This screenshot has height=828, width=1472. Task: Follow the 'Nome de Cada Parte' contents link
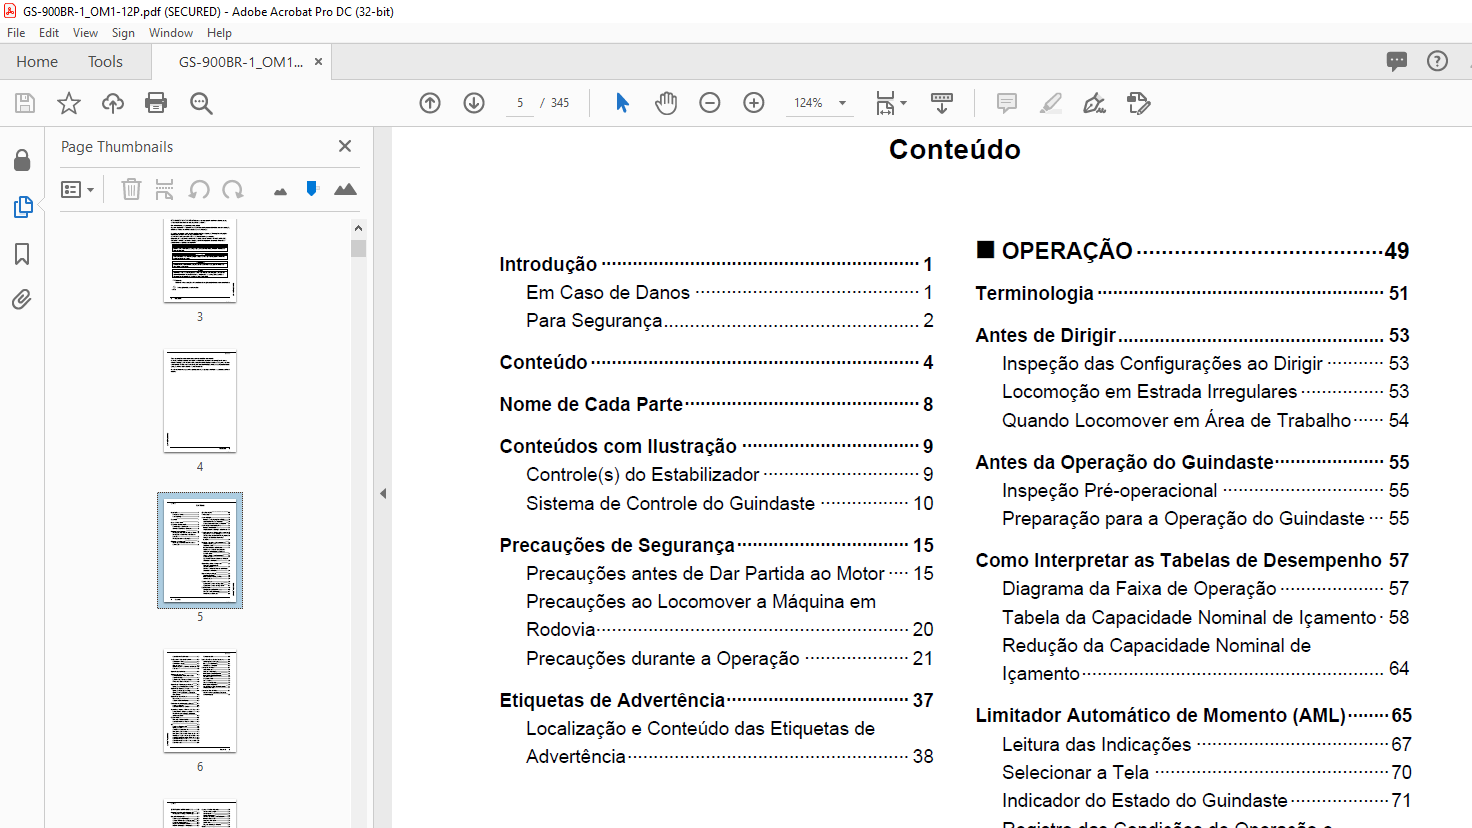(591, 404)
